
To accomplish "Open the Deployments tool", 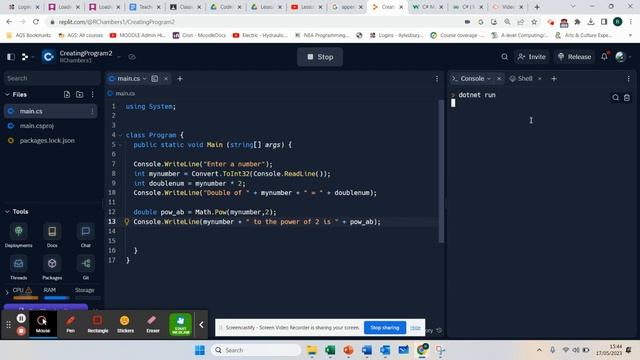I will coord(19,235).
